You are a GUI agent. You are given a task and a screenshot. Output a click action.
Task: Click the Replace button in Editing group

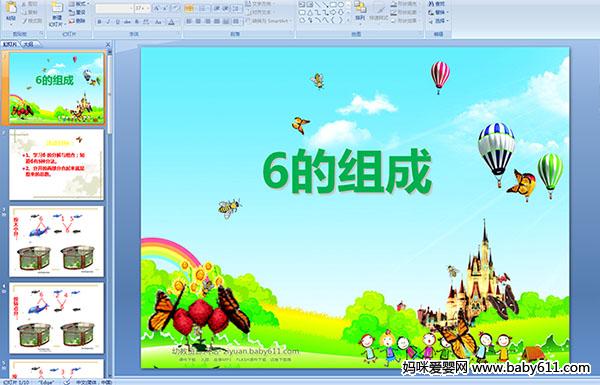[x=437, y=12]
